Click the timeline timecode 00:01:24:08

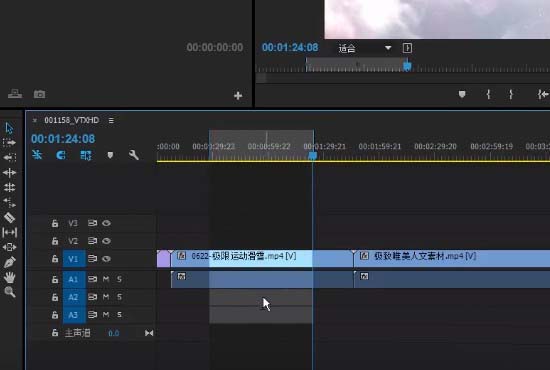point(63,139)
